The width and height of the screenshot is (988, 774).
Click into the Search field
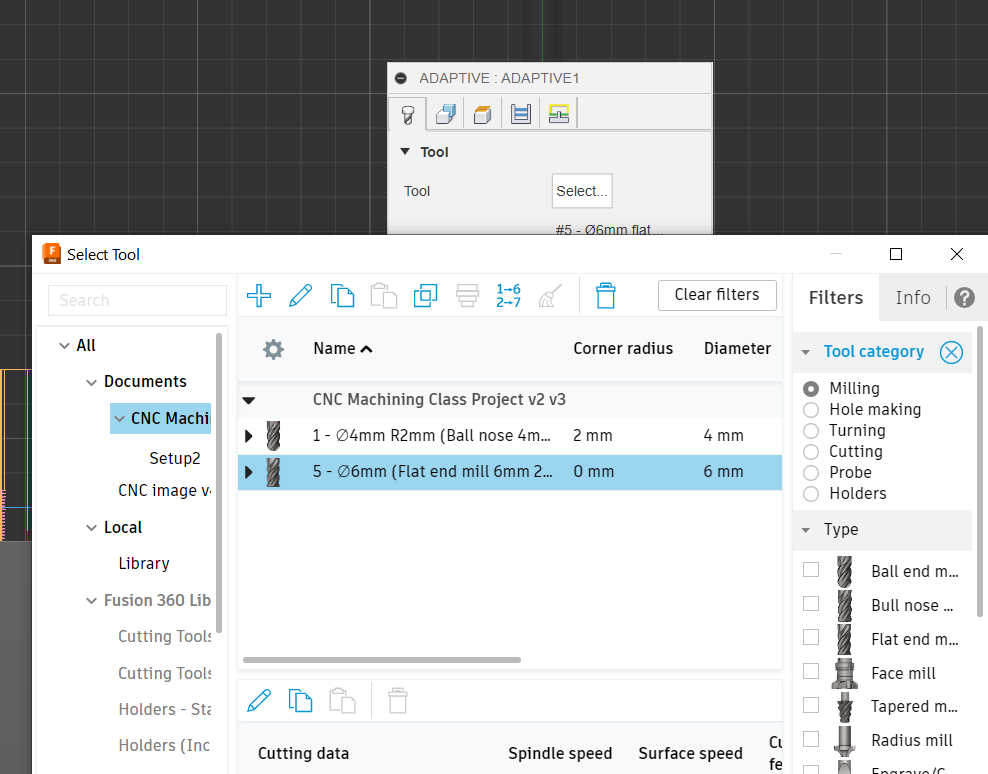pyautogui.click(x=138, y=300)
